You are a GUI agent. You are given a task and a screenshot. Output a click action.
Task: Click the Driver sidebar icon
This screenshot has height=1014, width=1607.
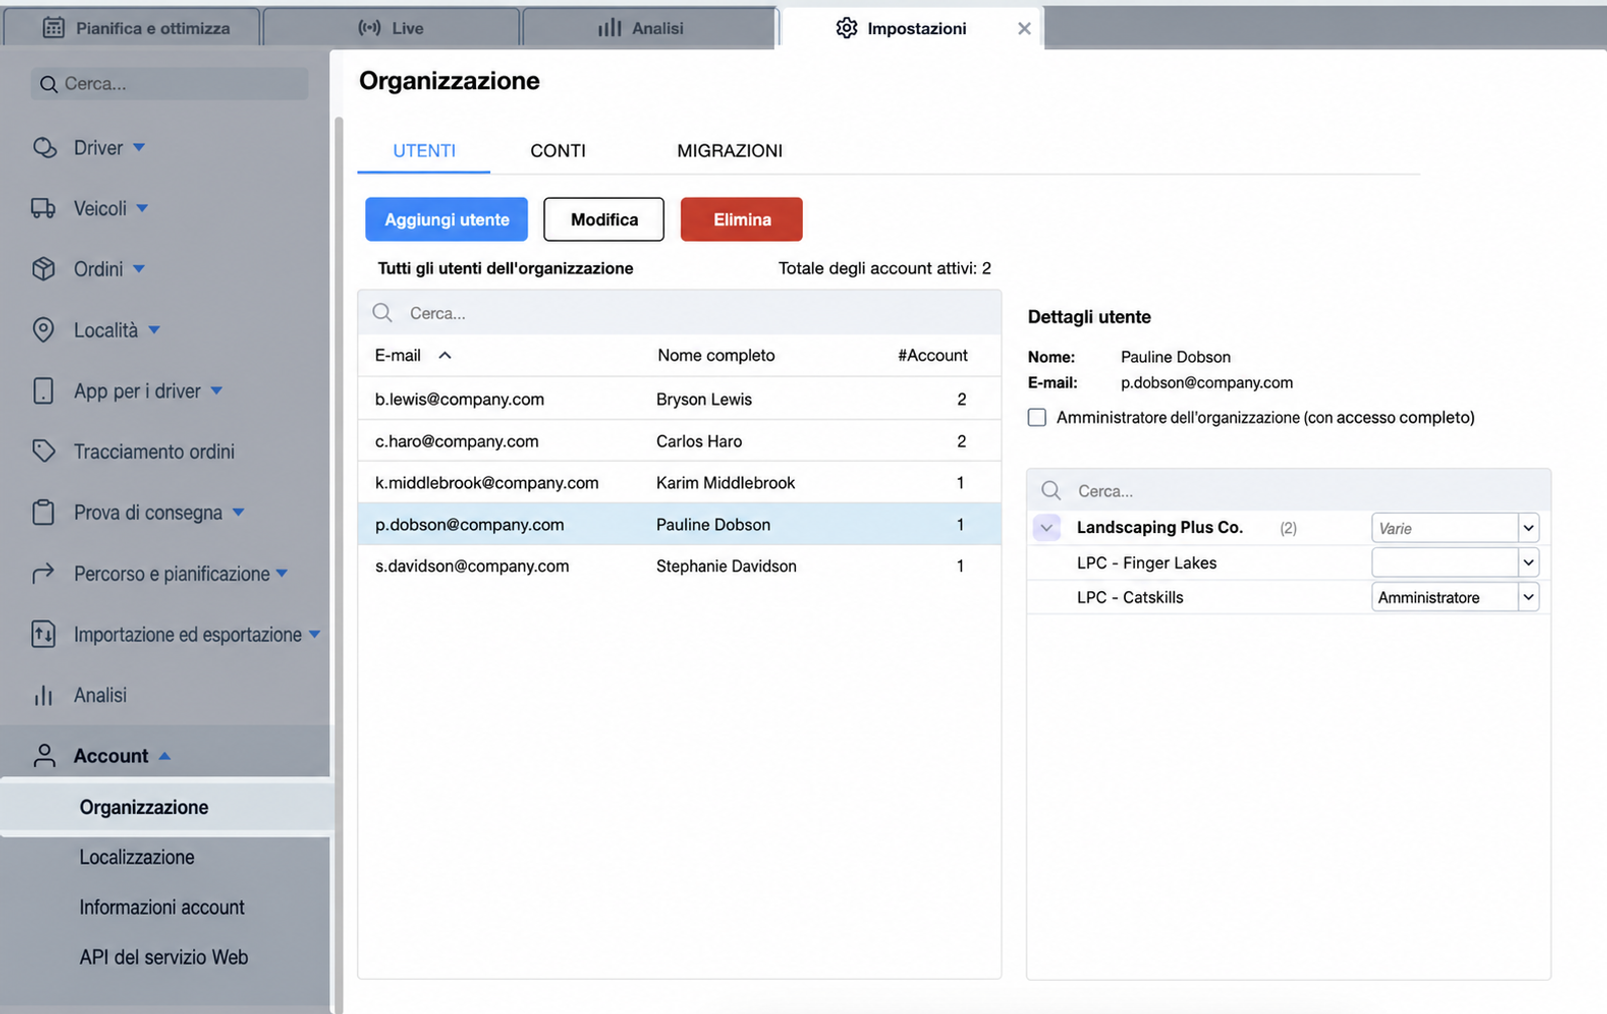click(x=44, y=148)
